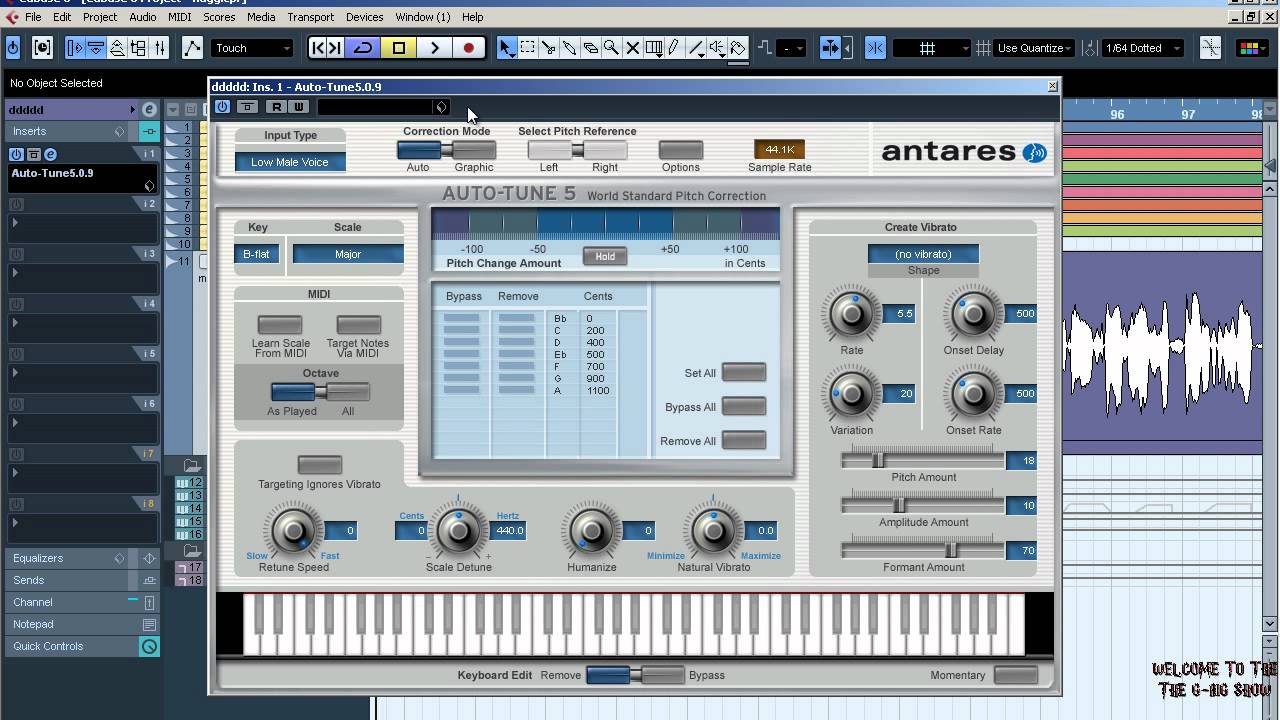Toggle Read automation R in plugin window
Viewport: 1280px width, 720px height.
pos(277,107)
